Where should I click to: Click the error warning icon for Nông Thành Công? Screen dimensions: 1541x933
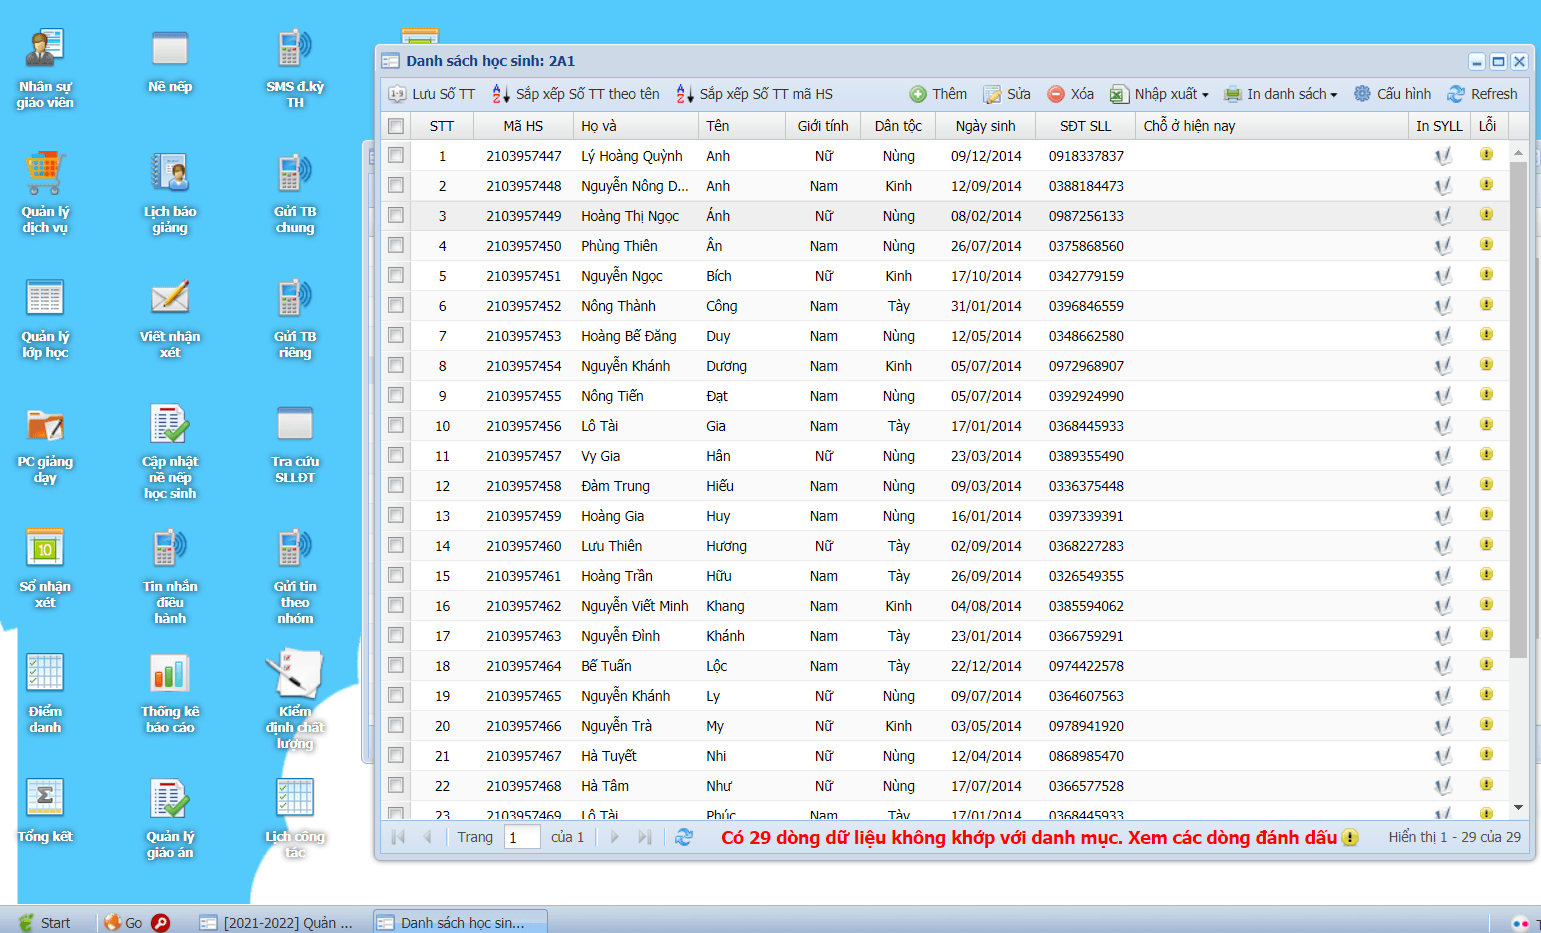pyautogui.click(x=1486, y=305)
